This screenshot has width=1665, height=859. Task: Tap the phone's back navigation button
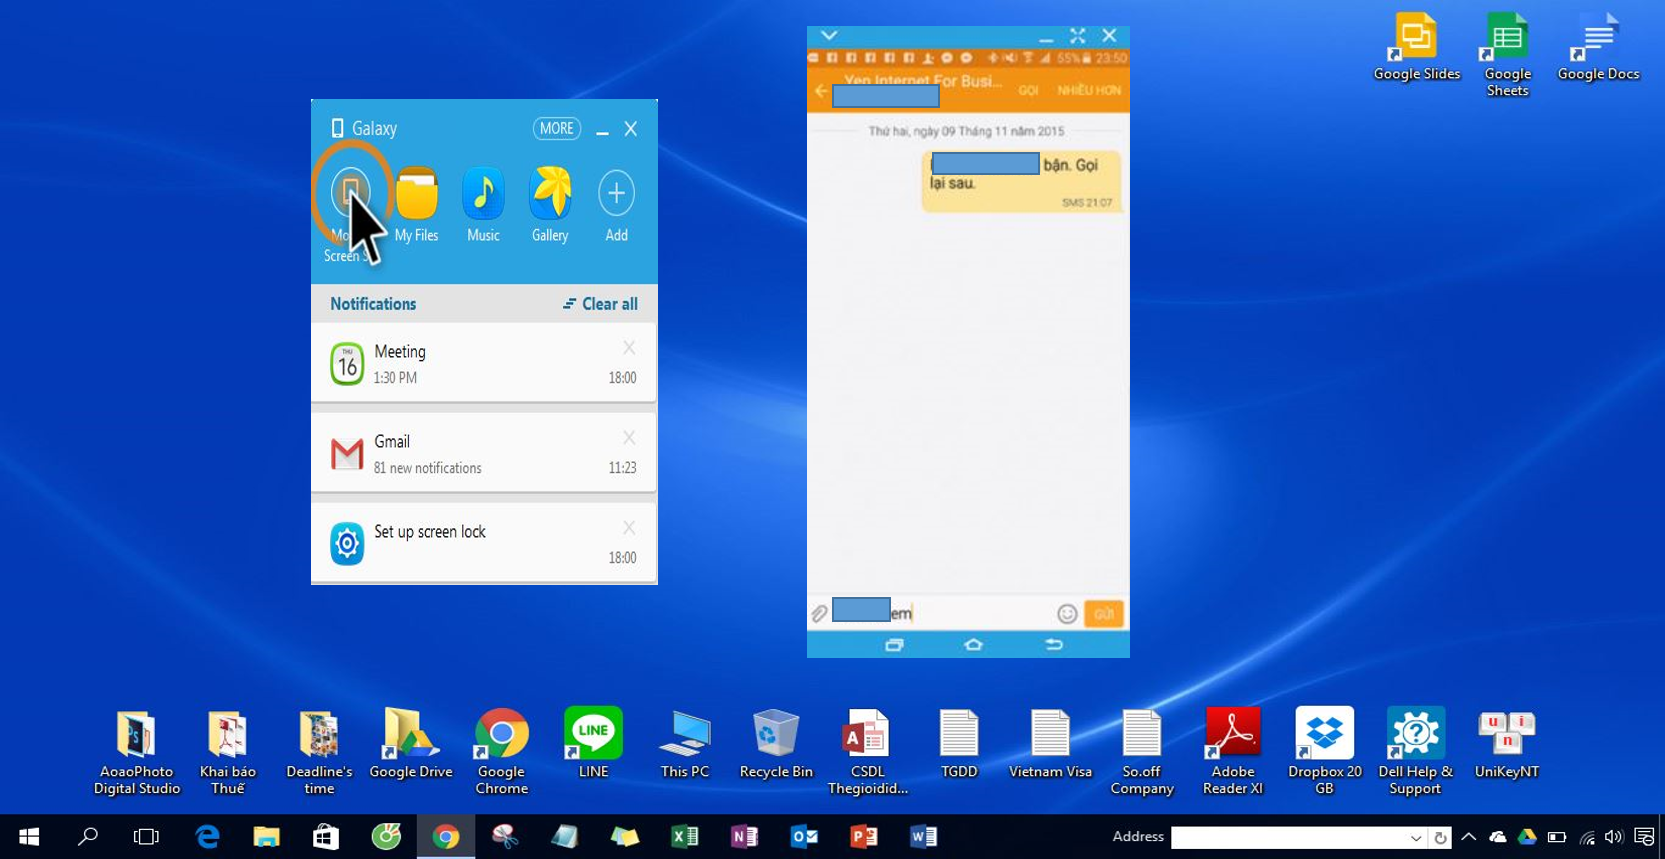pyautogui.click(x=1054, y=645)
